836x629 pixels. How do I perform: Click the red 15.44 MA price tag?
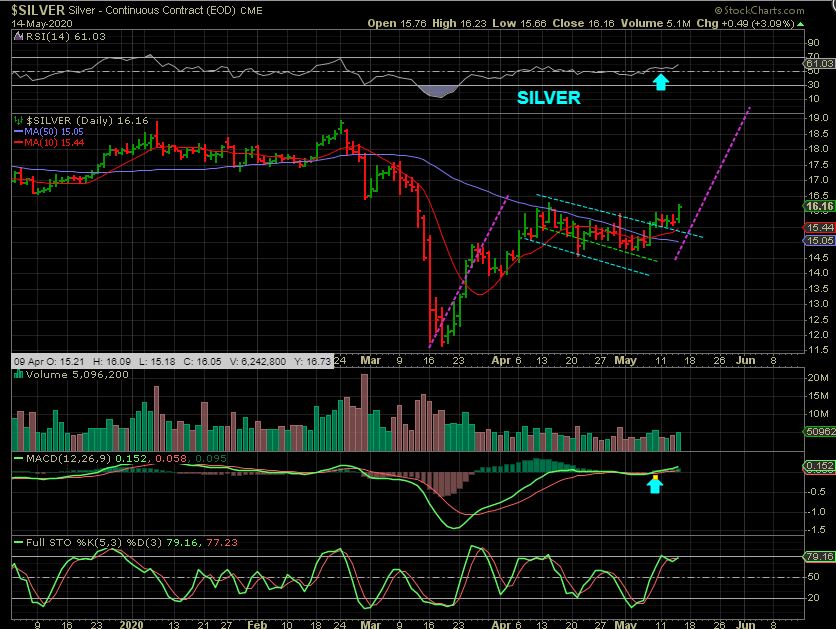tap(818, 228)
